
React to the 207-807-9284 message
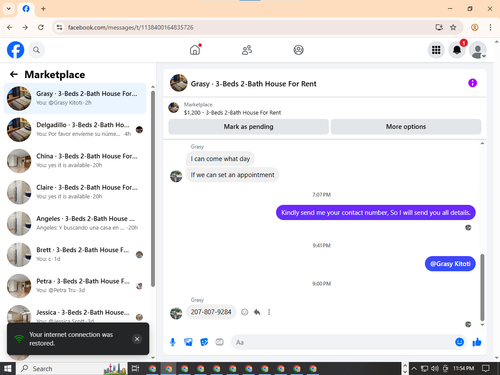(245, 312)
